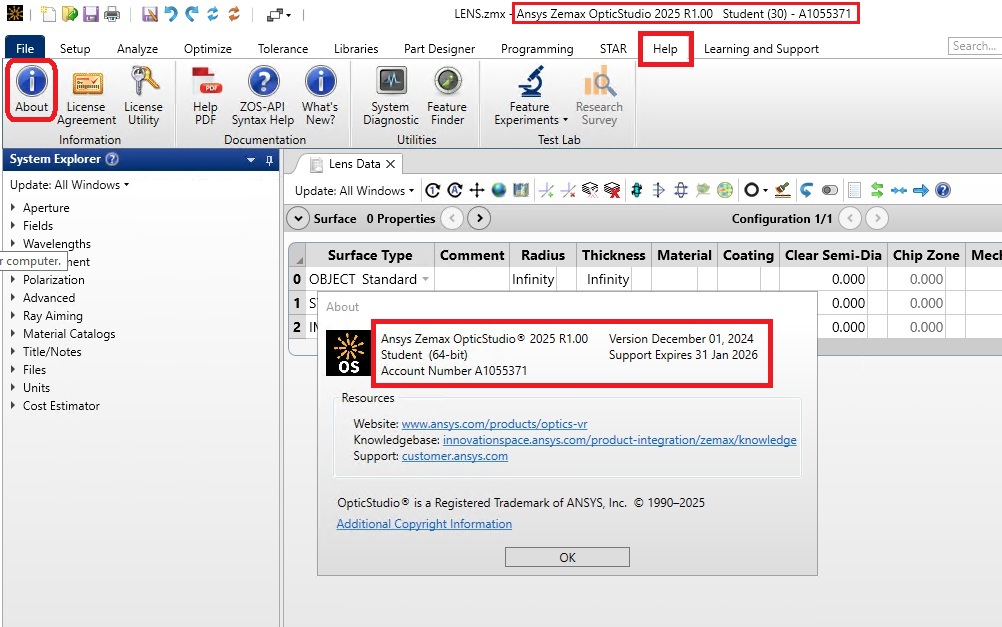This screenshot has height=627, width=1002.
Task: Launch the License Utility
Action: point(143,97)
